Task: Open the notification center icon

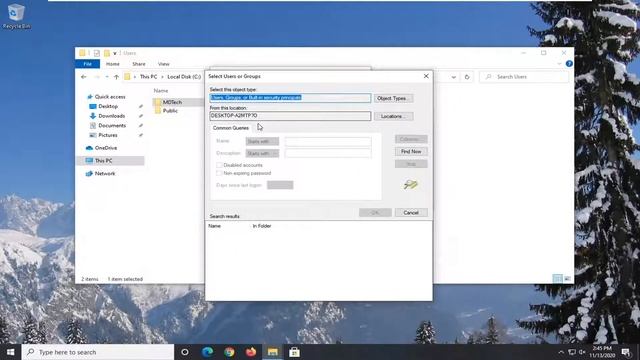Action: pyautogui.click(x=626, y=352)
